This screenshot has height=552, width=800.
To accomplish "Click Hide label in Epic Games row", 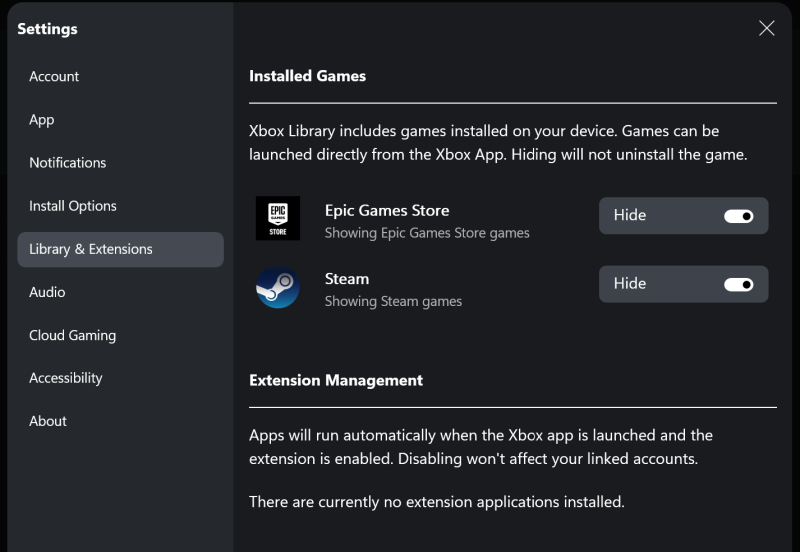I will [x=630, y=215].
